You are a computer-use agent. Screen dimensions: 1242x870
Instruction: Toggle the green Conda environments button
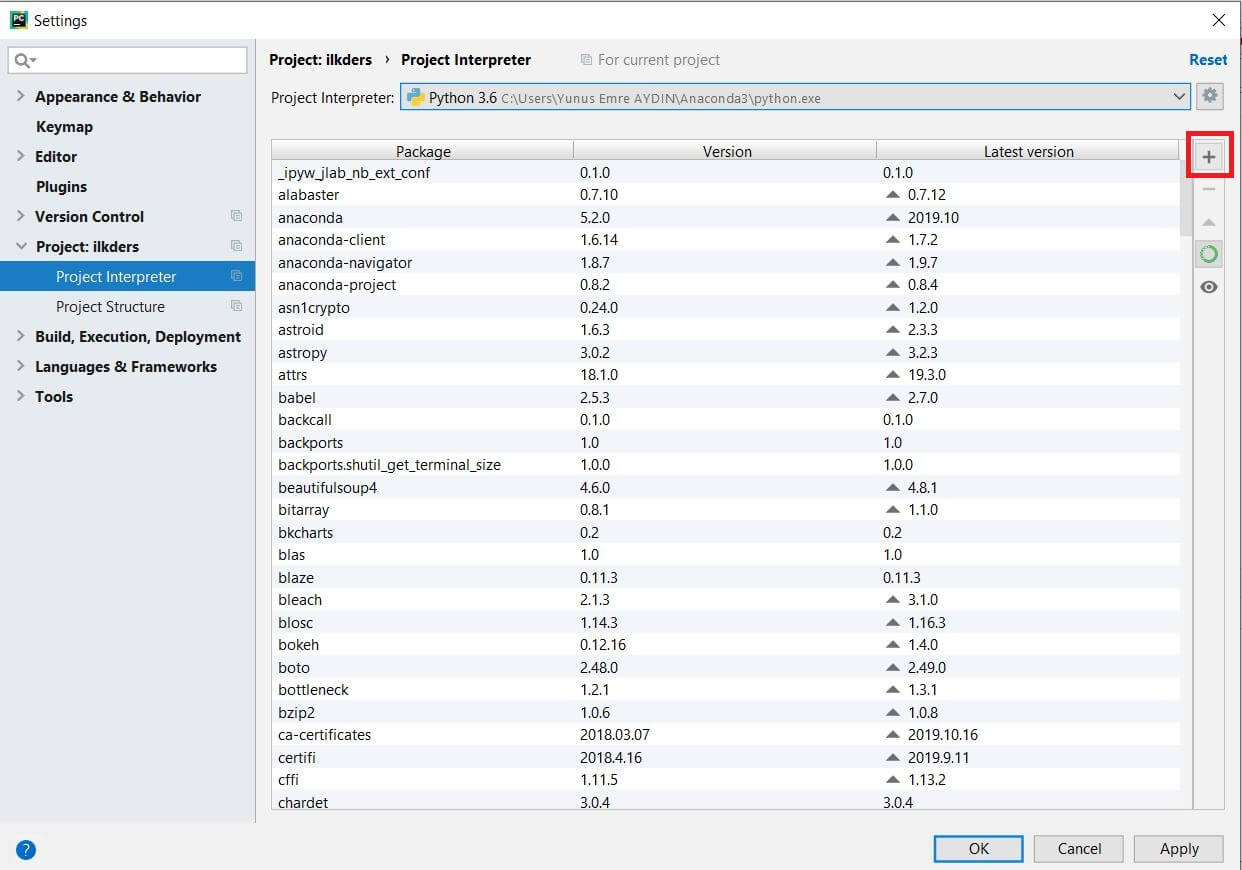(1209, 254)
